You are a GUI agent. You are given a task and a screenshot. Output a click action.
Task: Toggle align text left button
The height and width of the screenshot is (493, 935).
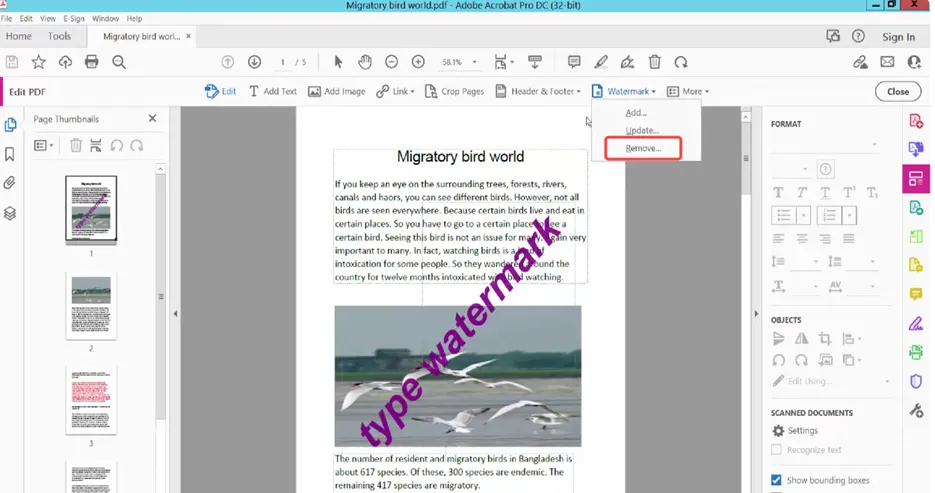point(778,239)
